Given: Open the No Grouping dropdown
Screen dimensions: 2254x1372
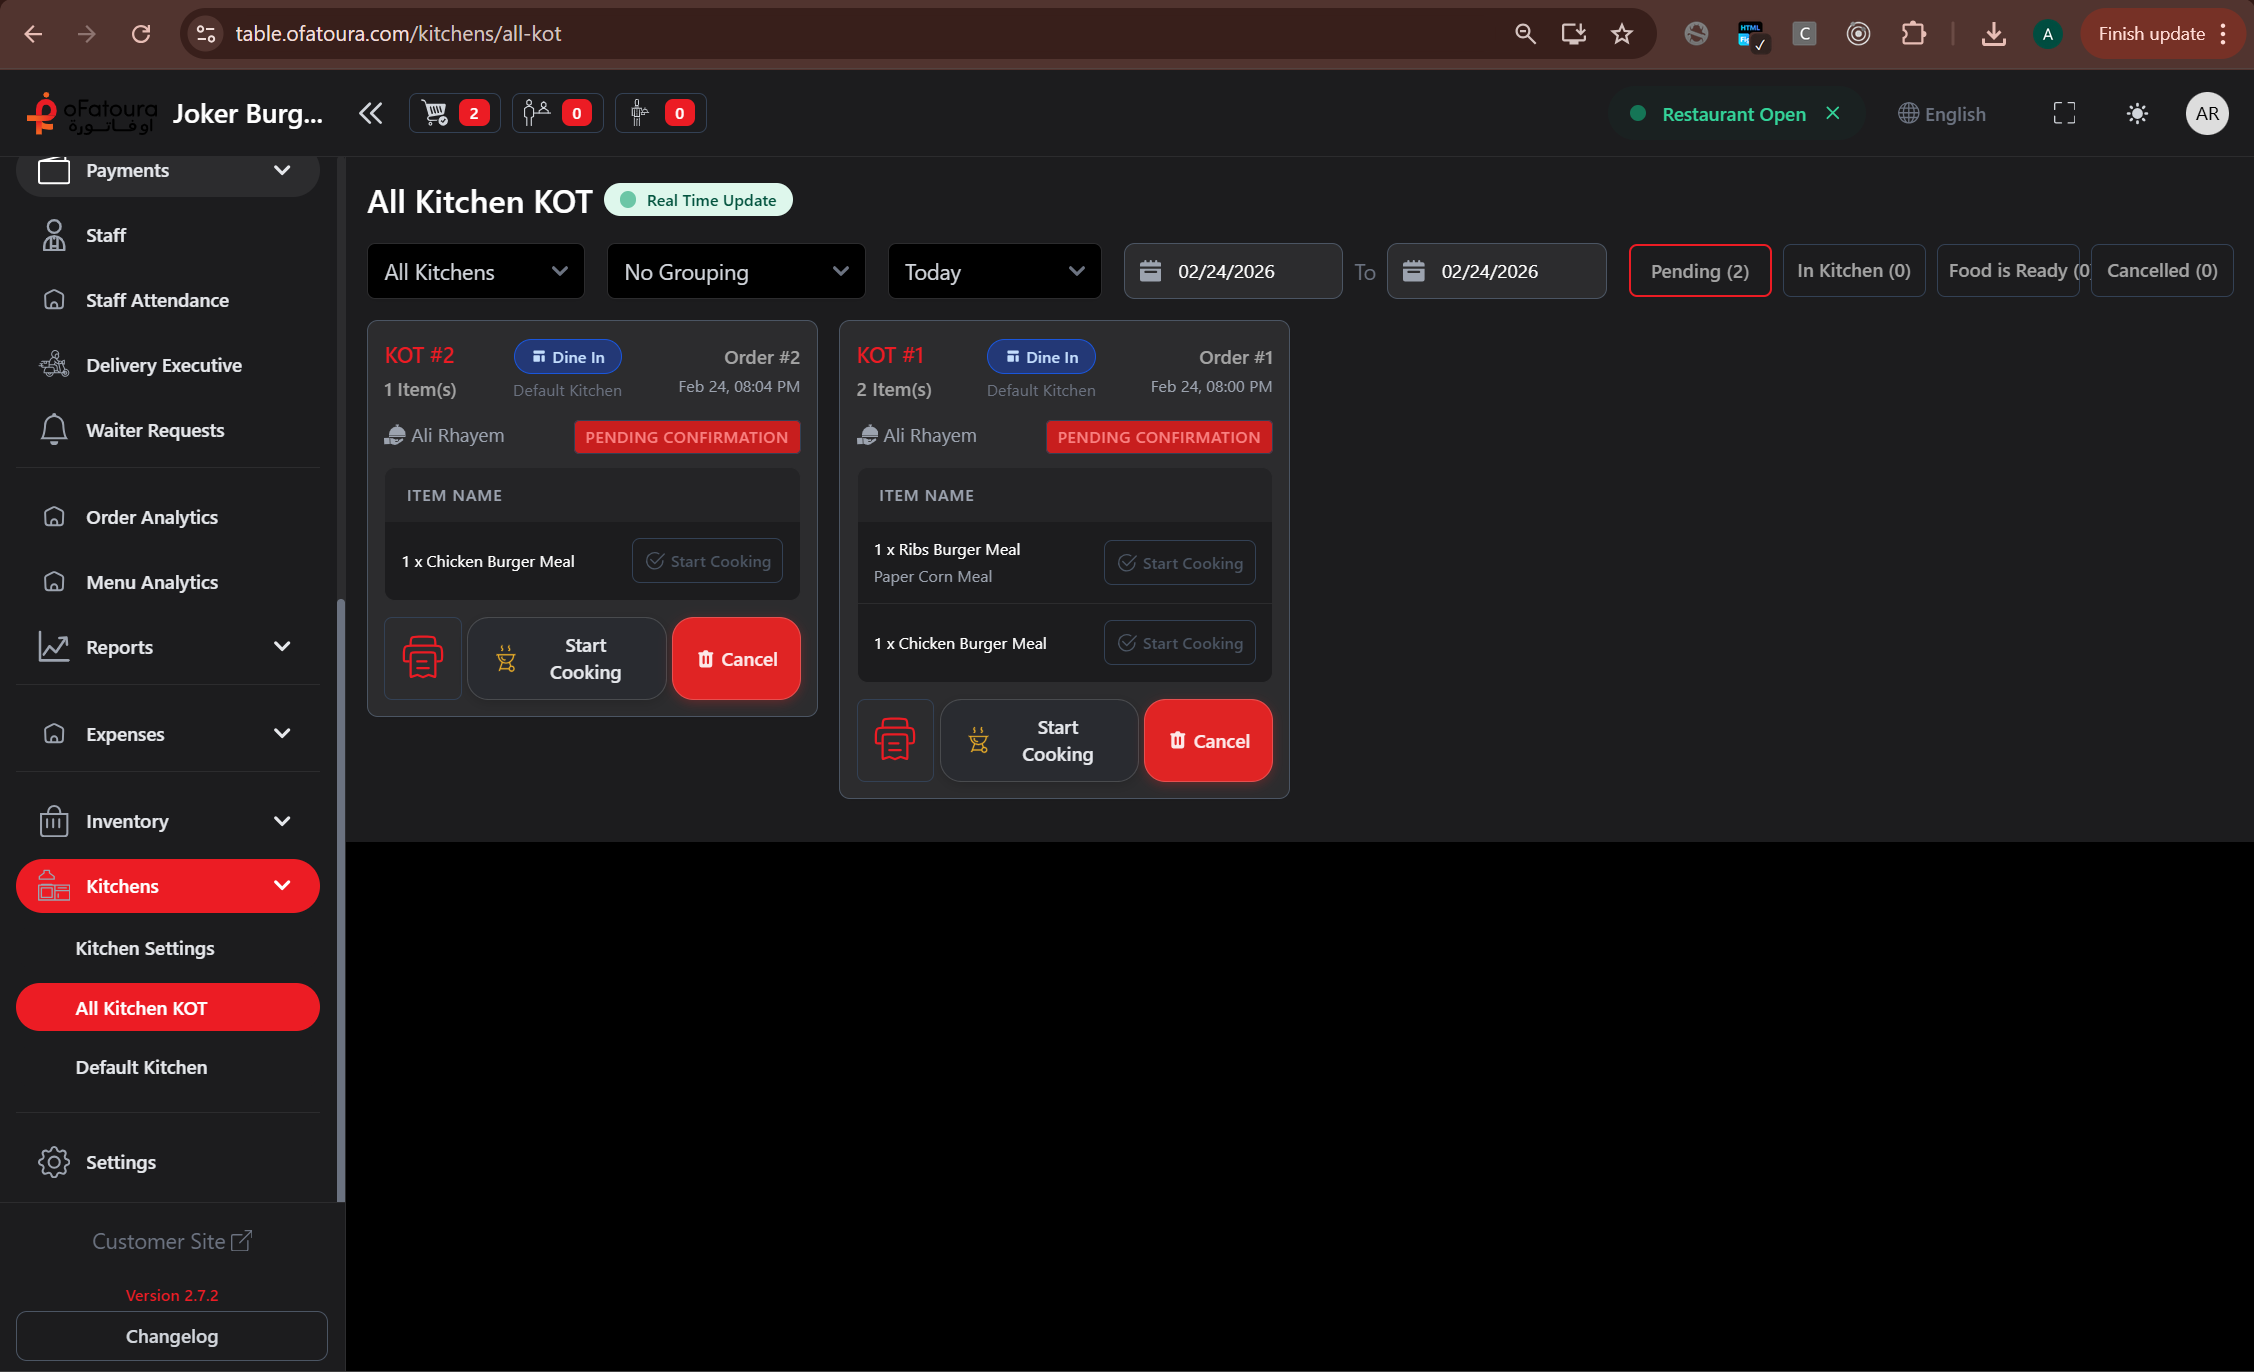Looking at the screenshot, I should click(x=735, y=270).
